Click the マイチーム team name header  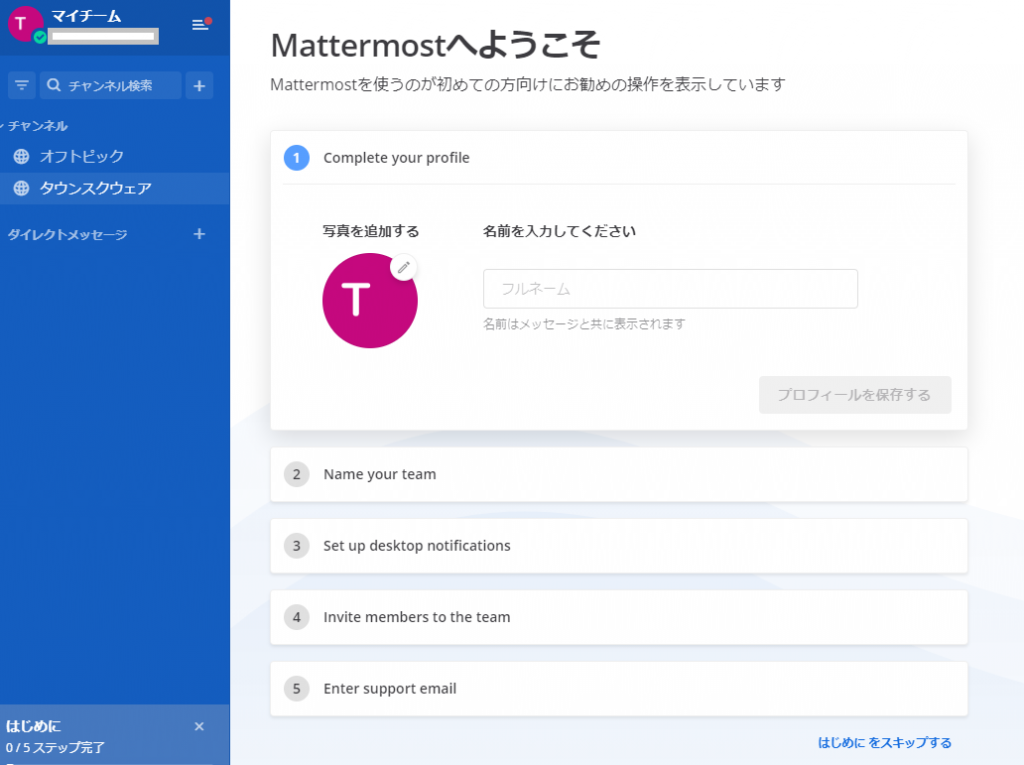pyautogui.click(x=86, y=16)
